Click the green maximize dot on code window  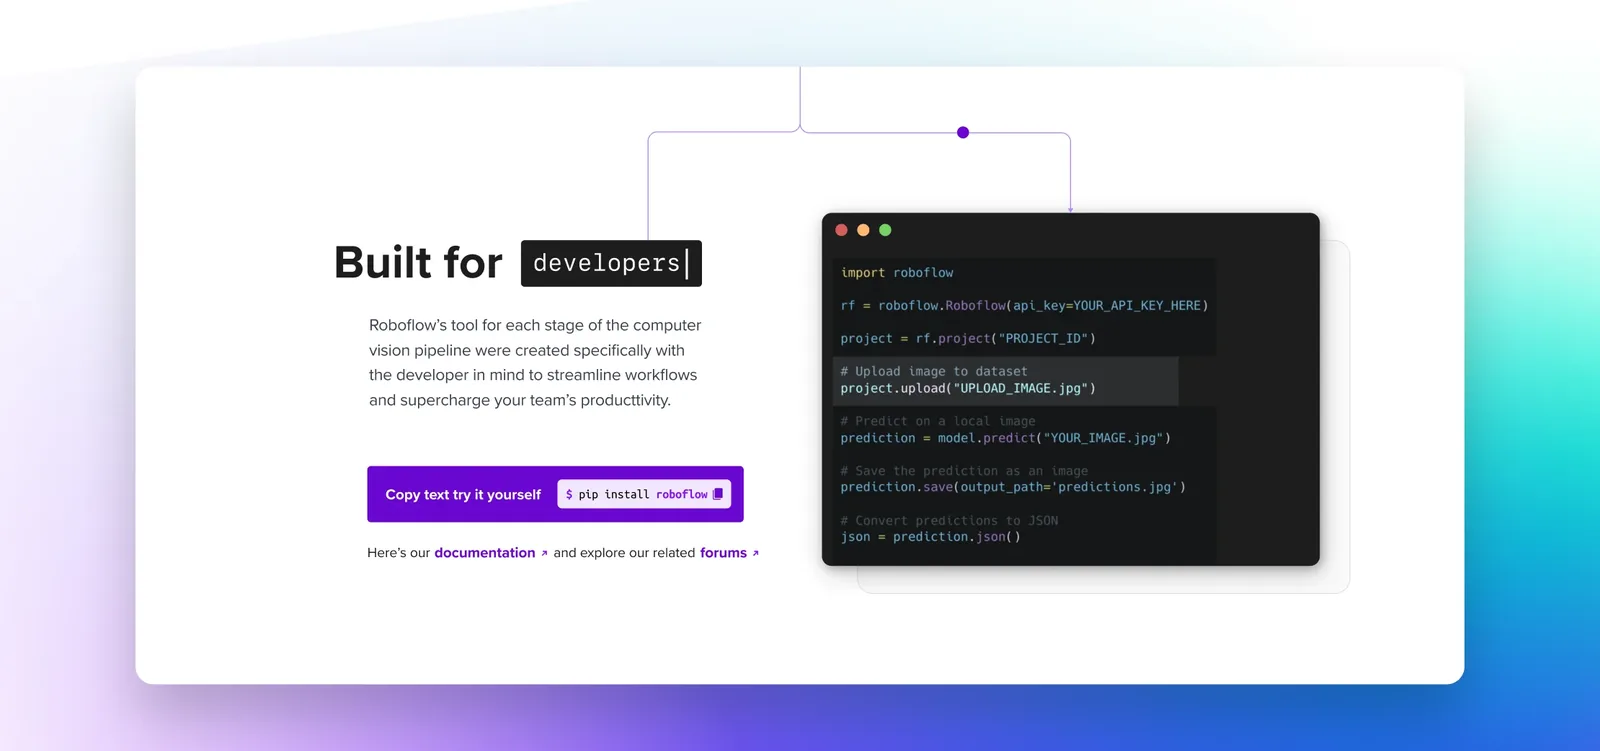click(x=885, y=230)
